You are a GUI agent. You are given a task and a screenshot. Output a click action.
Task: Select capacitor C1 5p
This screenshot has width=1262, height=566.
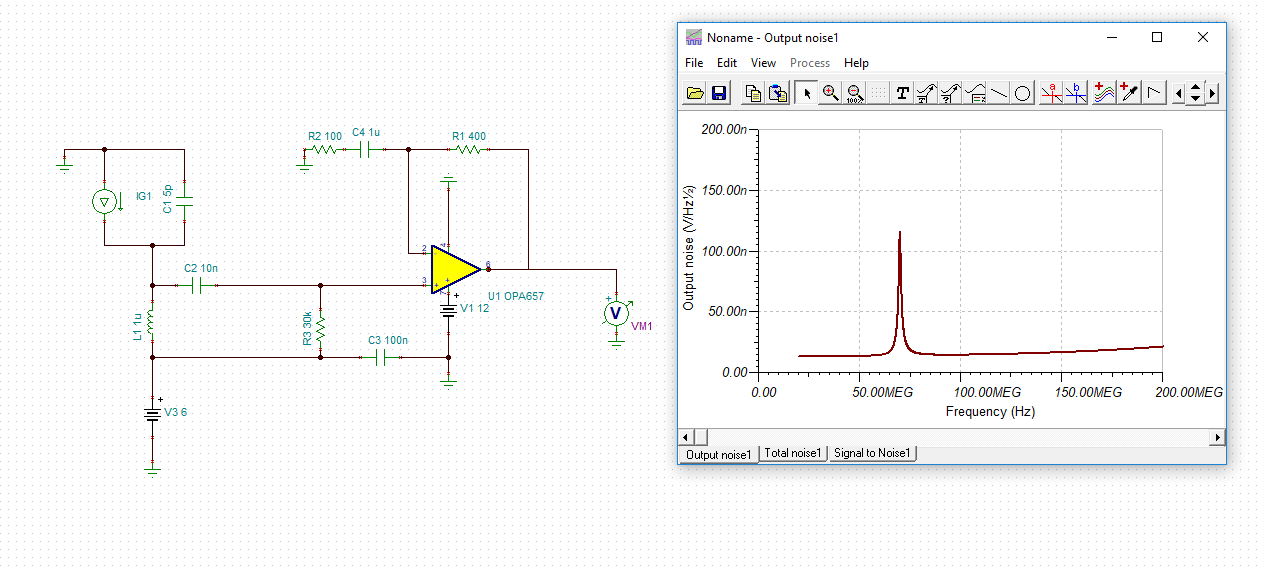pyautogui.click(x=184, y=202)
